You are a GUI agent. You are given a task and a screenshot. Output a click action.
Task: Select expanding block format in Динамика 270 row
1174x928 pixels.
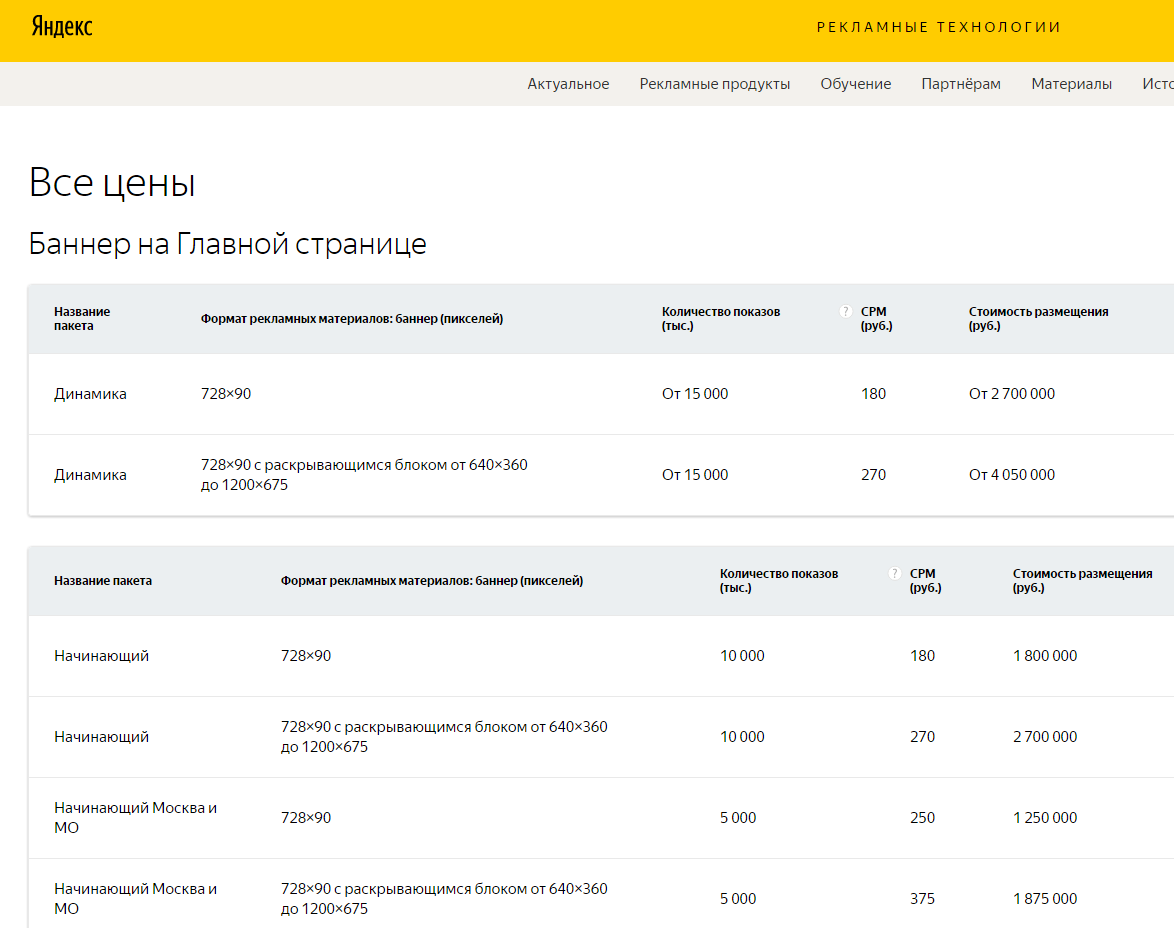pos(364,475)
